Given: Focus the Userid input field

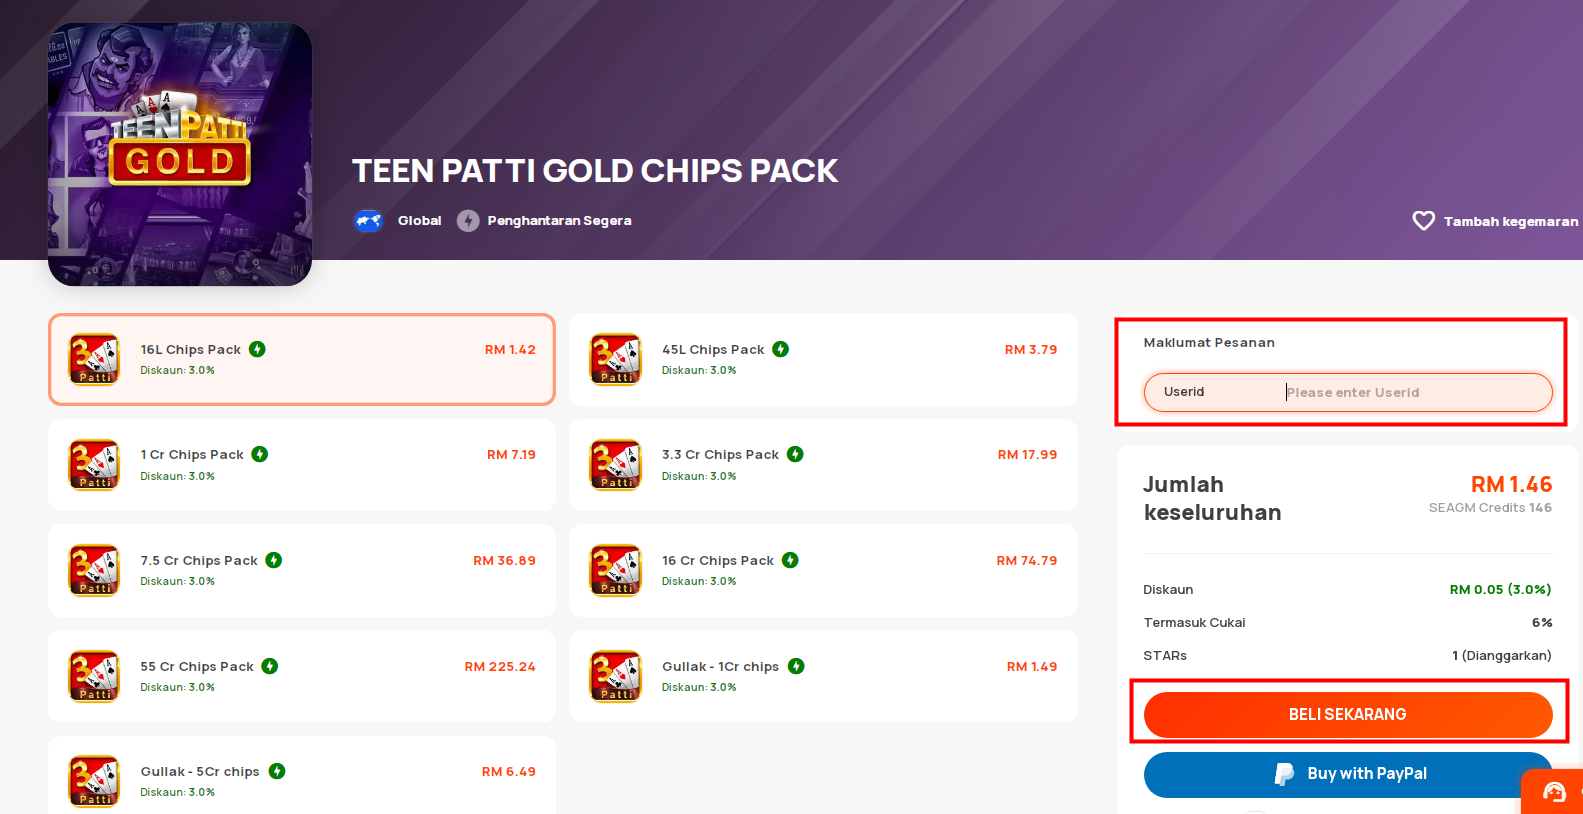Looking at the screenshot, I should click(x=1348, y=392).
